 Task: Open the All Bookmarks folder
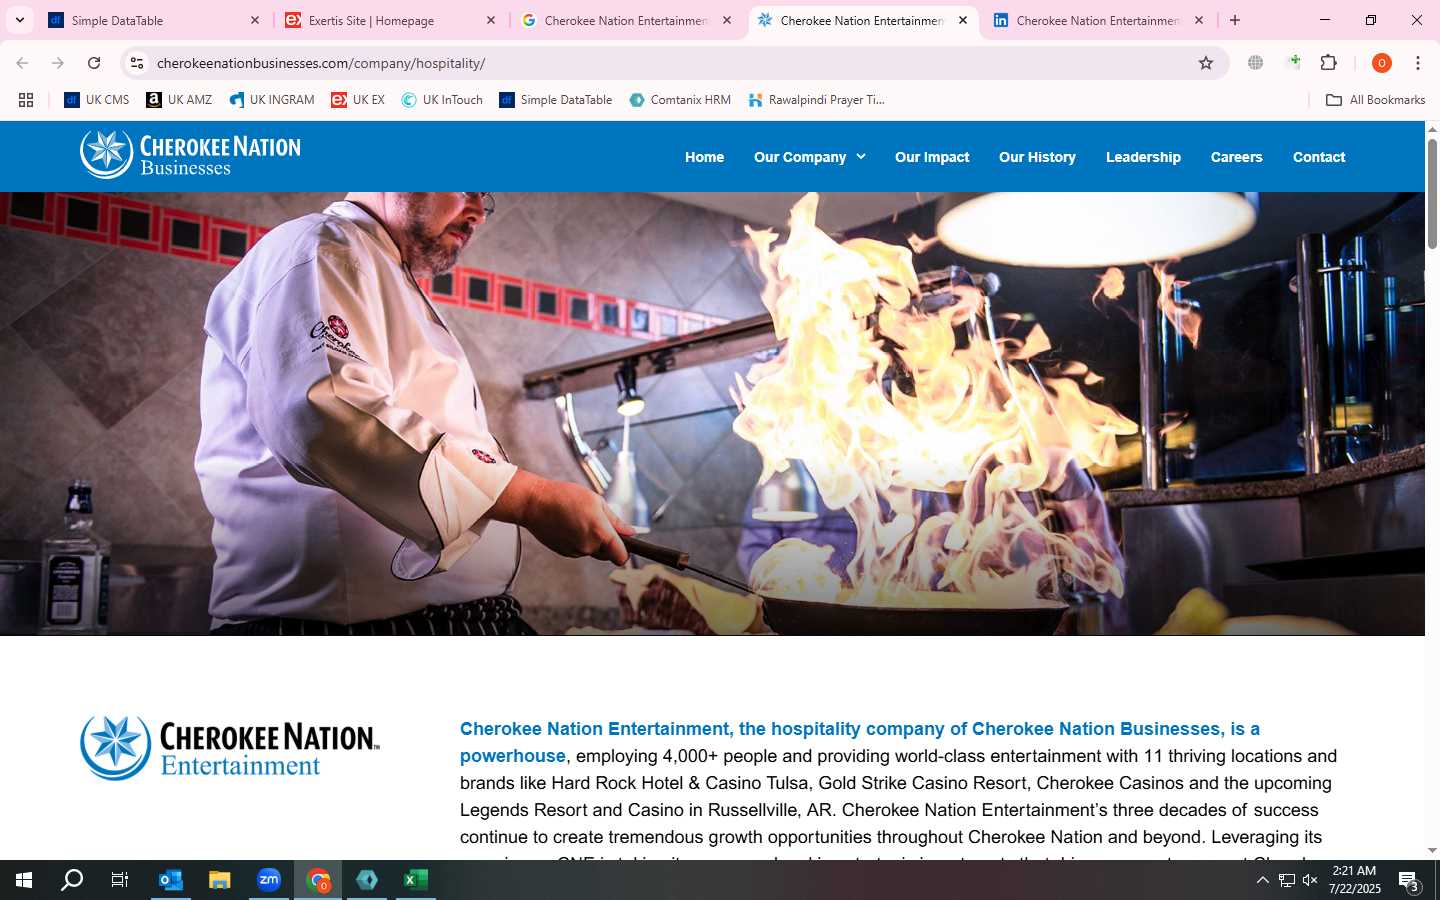point(1375,100)
